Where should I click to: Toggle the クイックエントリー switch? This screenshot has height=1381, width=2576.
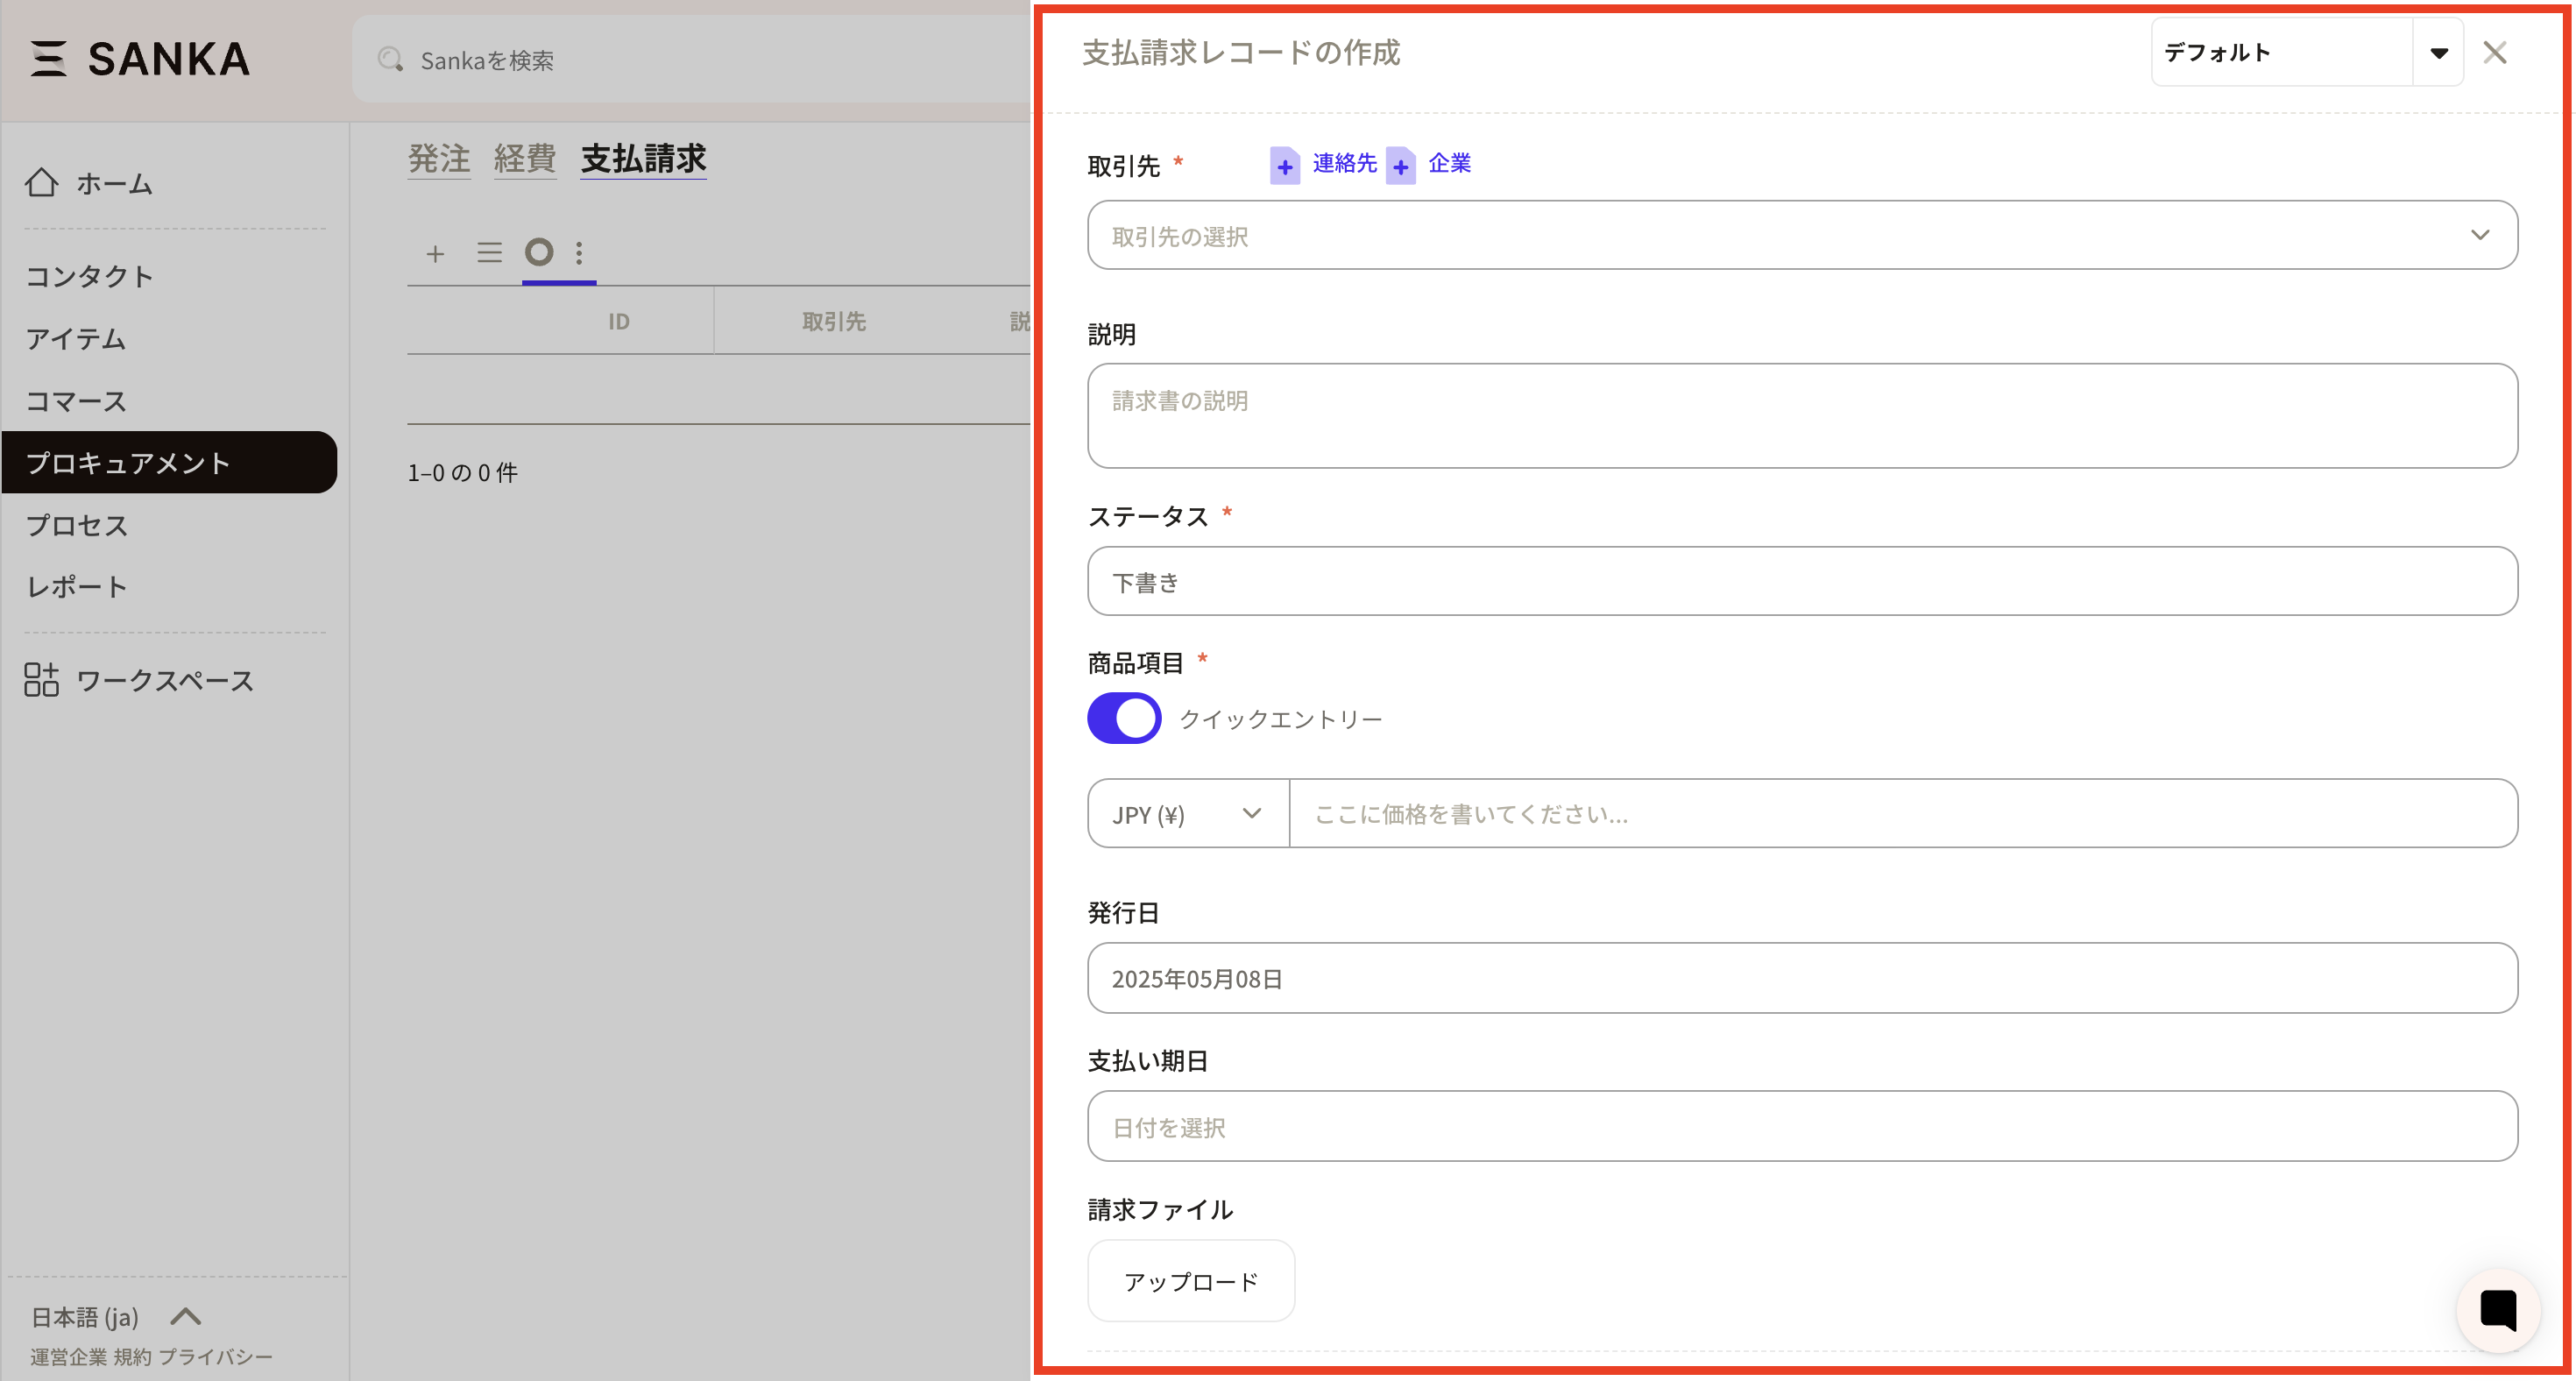(x=1124, y=718)
